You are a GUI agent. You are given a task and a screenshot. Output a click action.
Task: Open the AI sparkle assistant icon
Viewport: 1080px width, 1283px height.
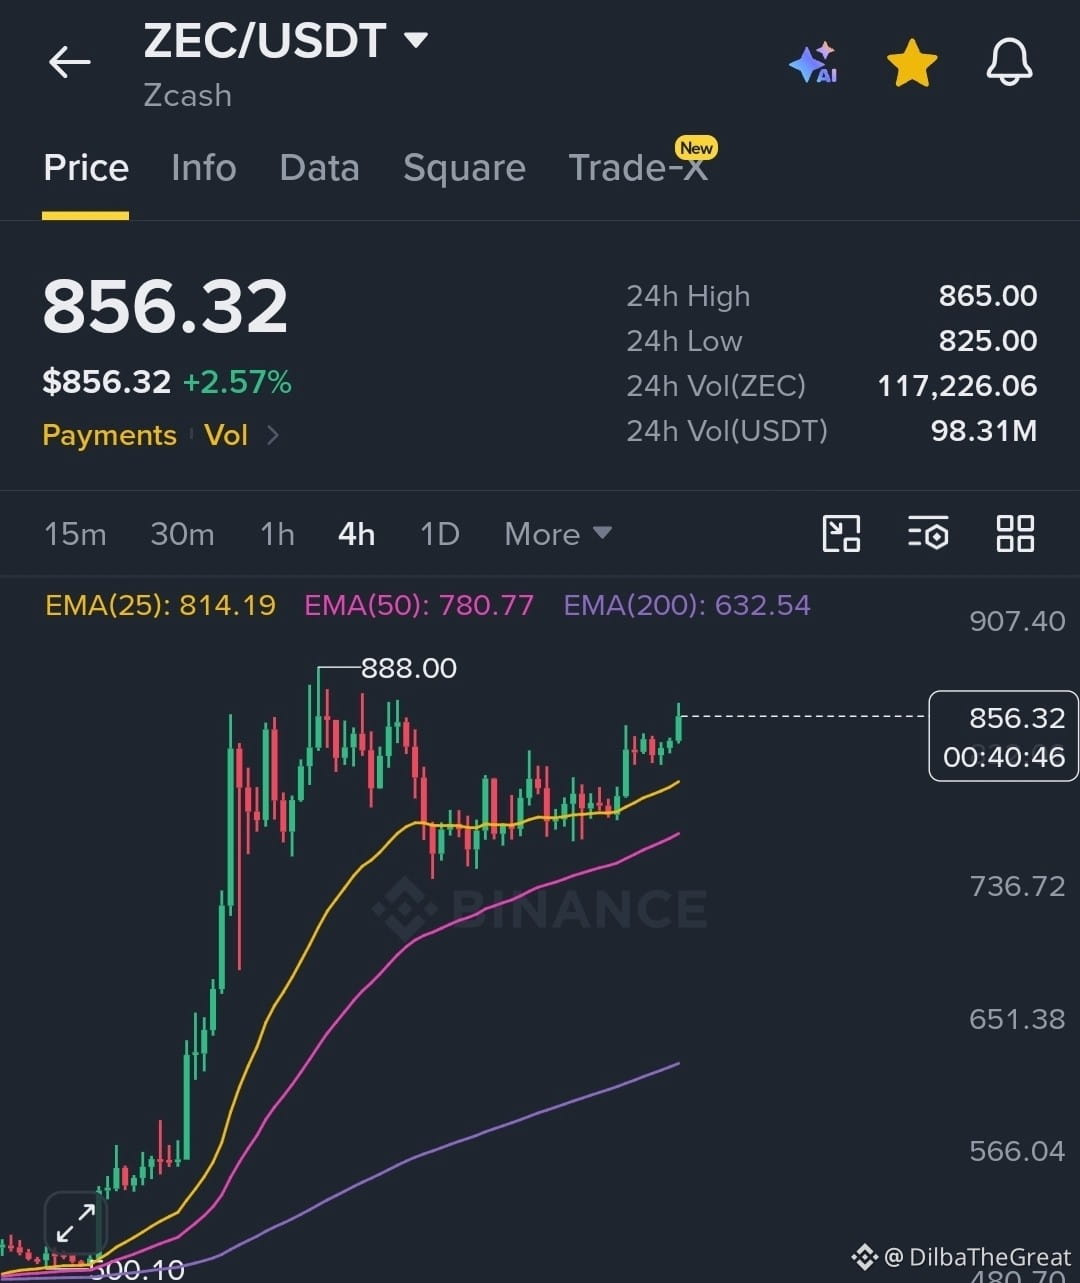tap(813, 62)
